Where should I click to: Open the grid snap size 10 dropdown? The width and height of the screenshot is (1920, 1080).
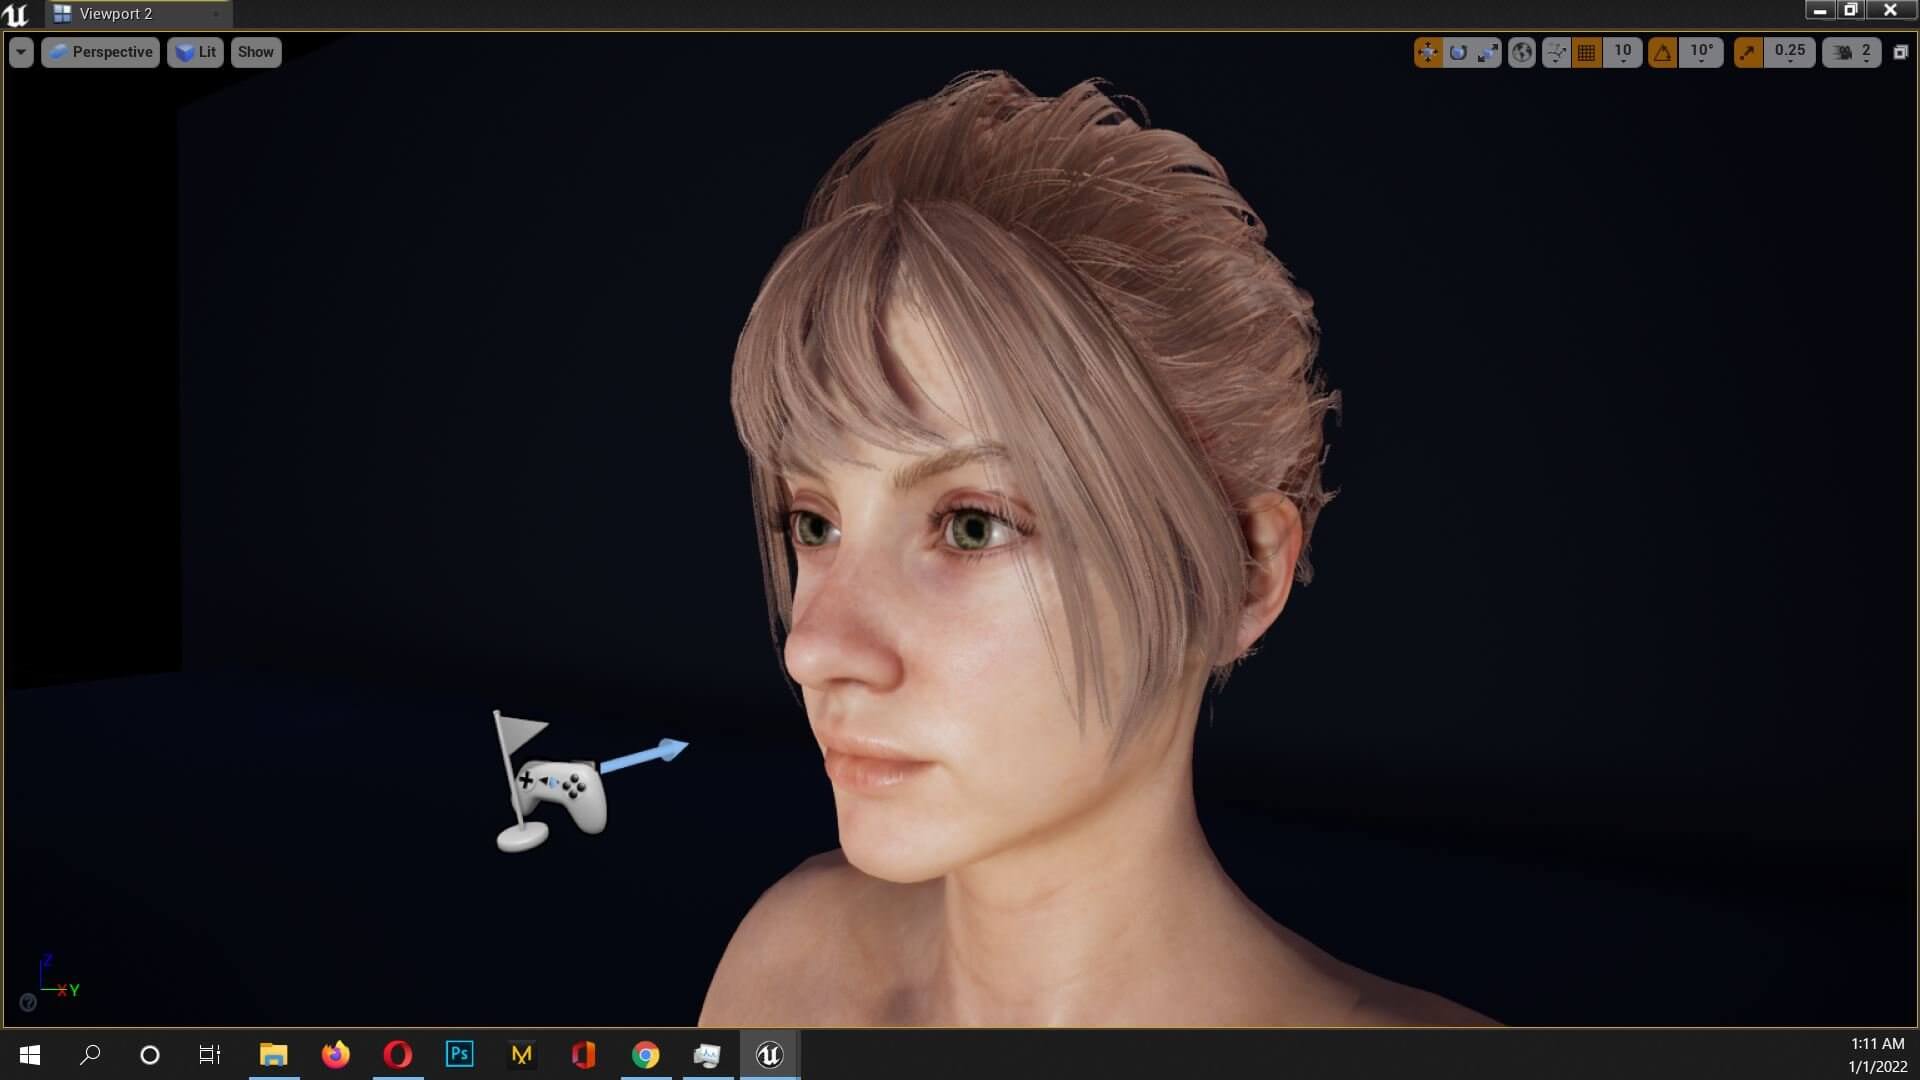point(1622,52)
